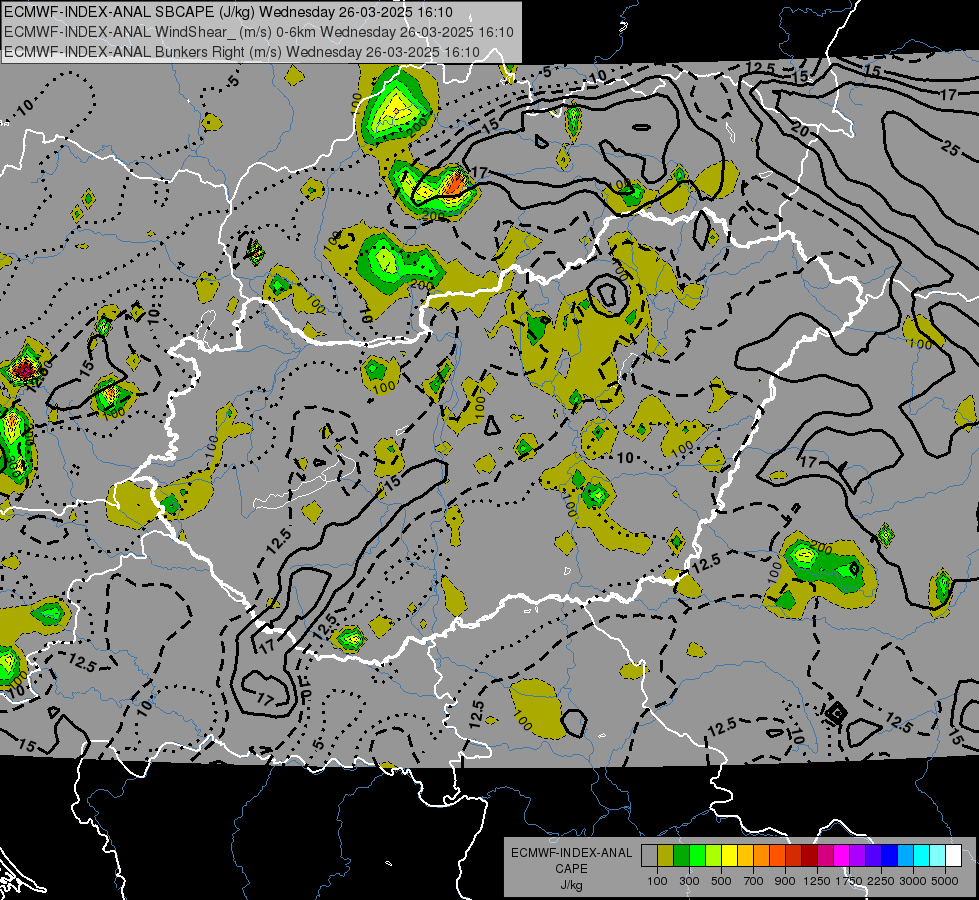Screen dimensions: 979x900
Task: Click the 20 contour label on the map
Action: (800, 131)
